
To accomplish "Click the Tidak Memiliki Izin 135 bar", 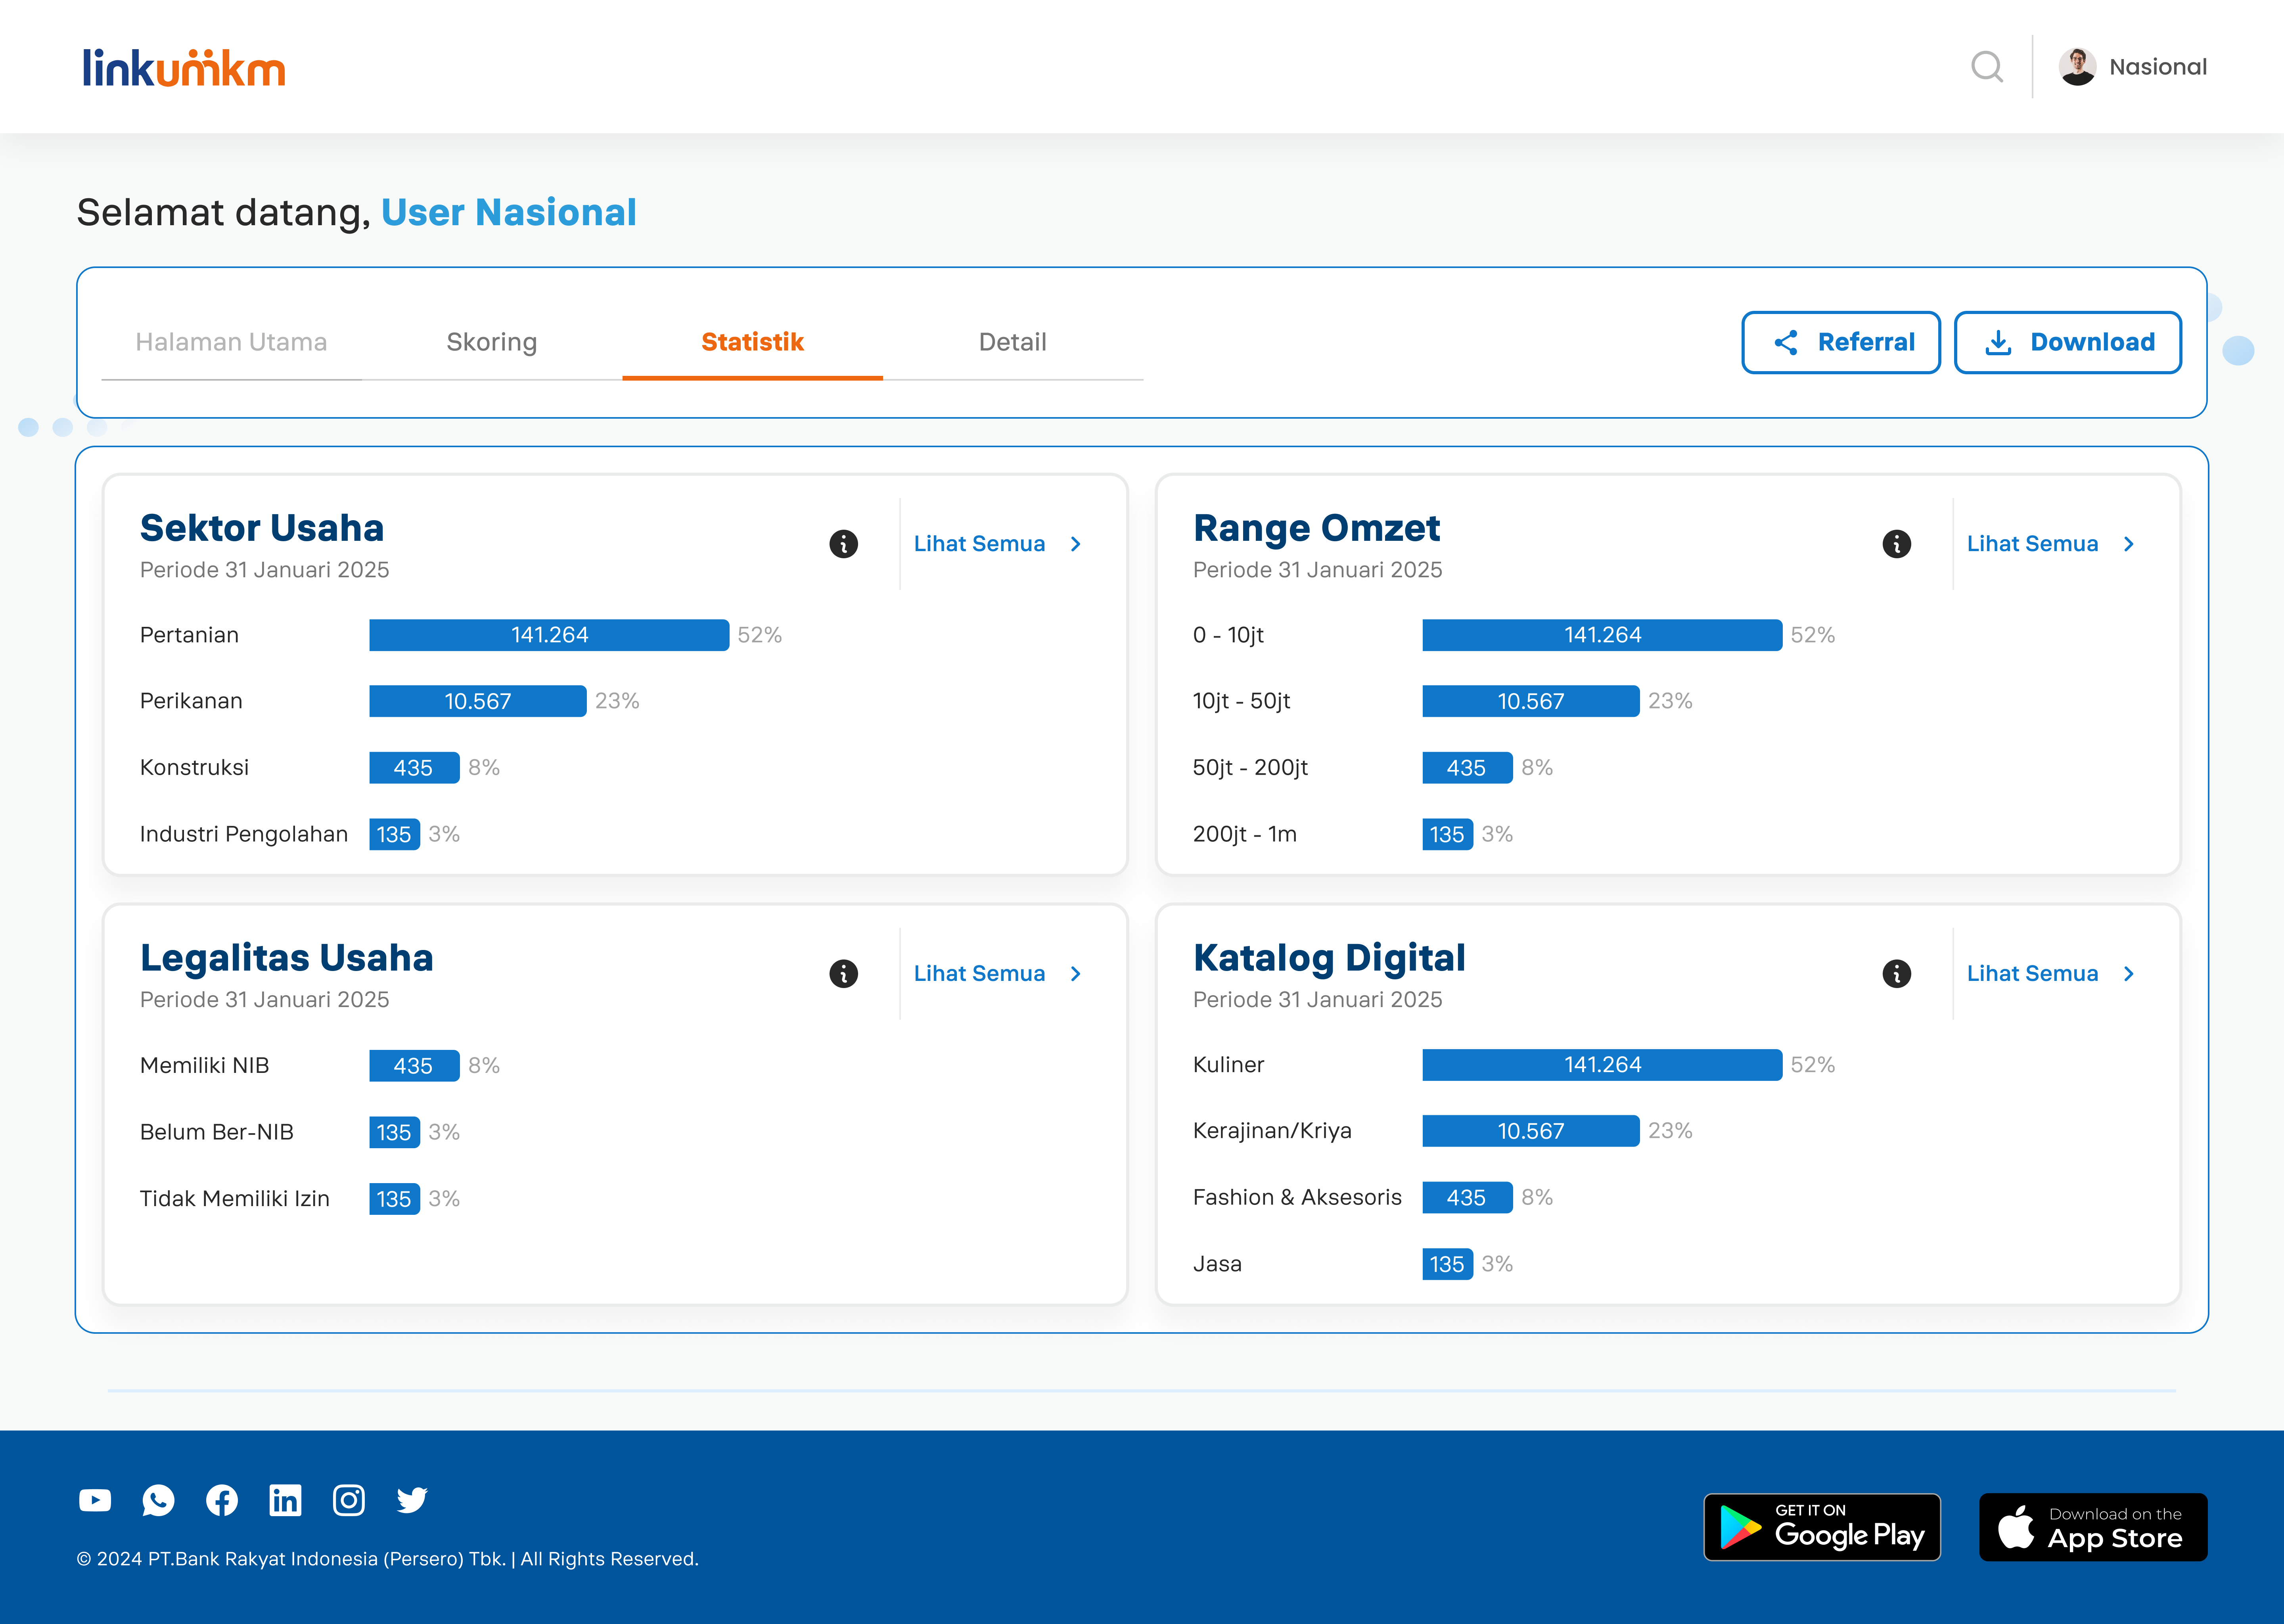I will (394, 1199).
